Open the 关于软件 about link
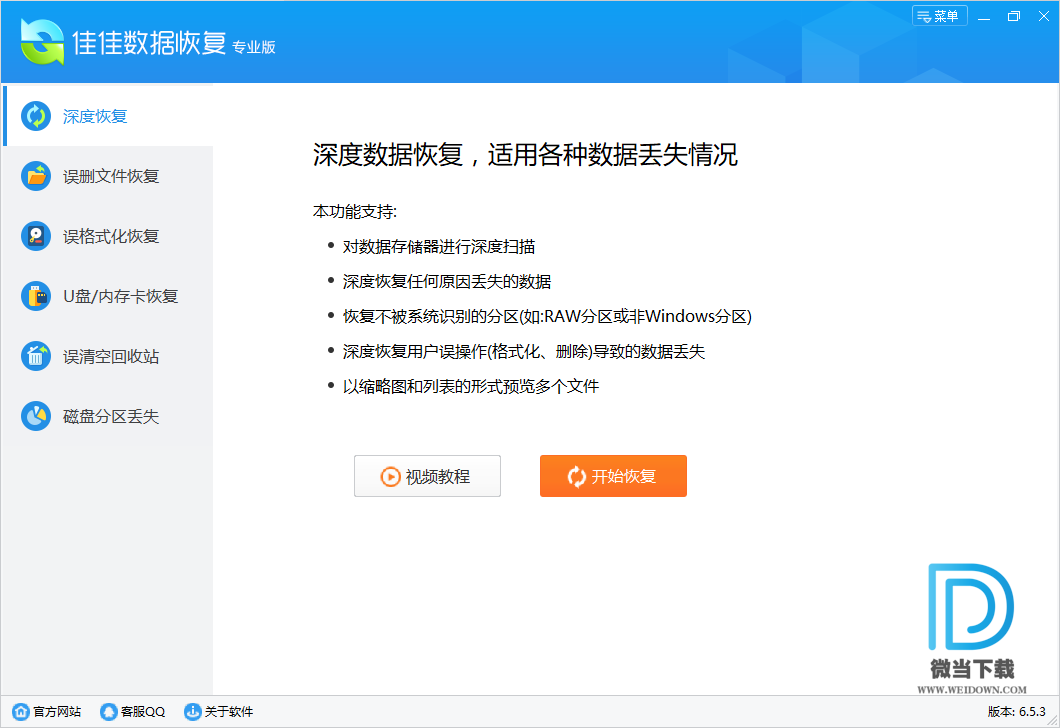Screen dimensions: 1060x728 [x=219, y=711]
